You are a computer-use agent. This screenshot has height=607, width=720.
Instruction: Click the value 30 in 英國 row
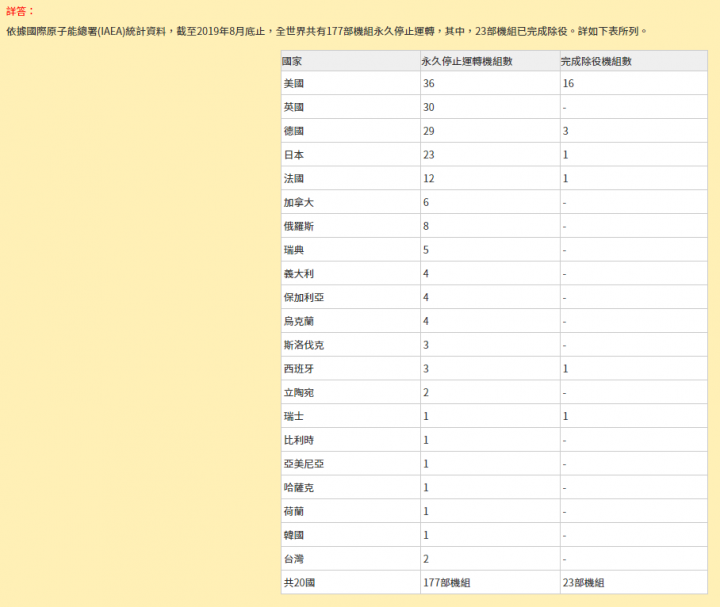[429, 107]
